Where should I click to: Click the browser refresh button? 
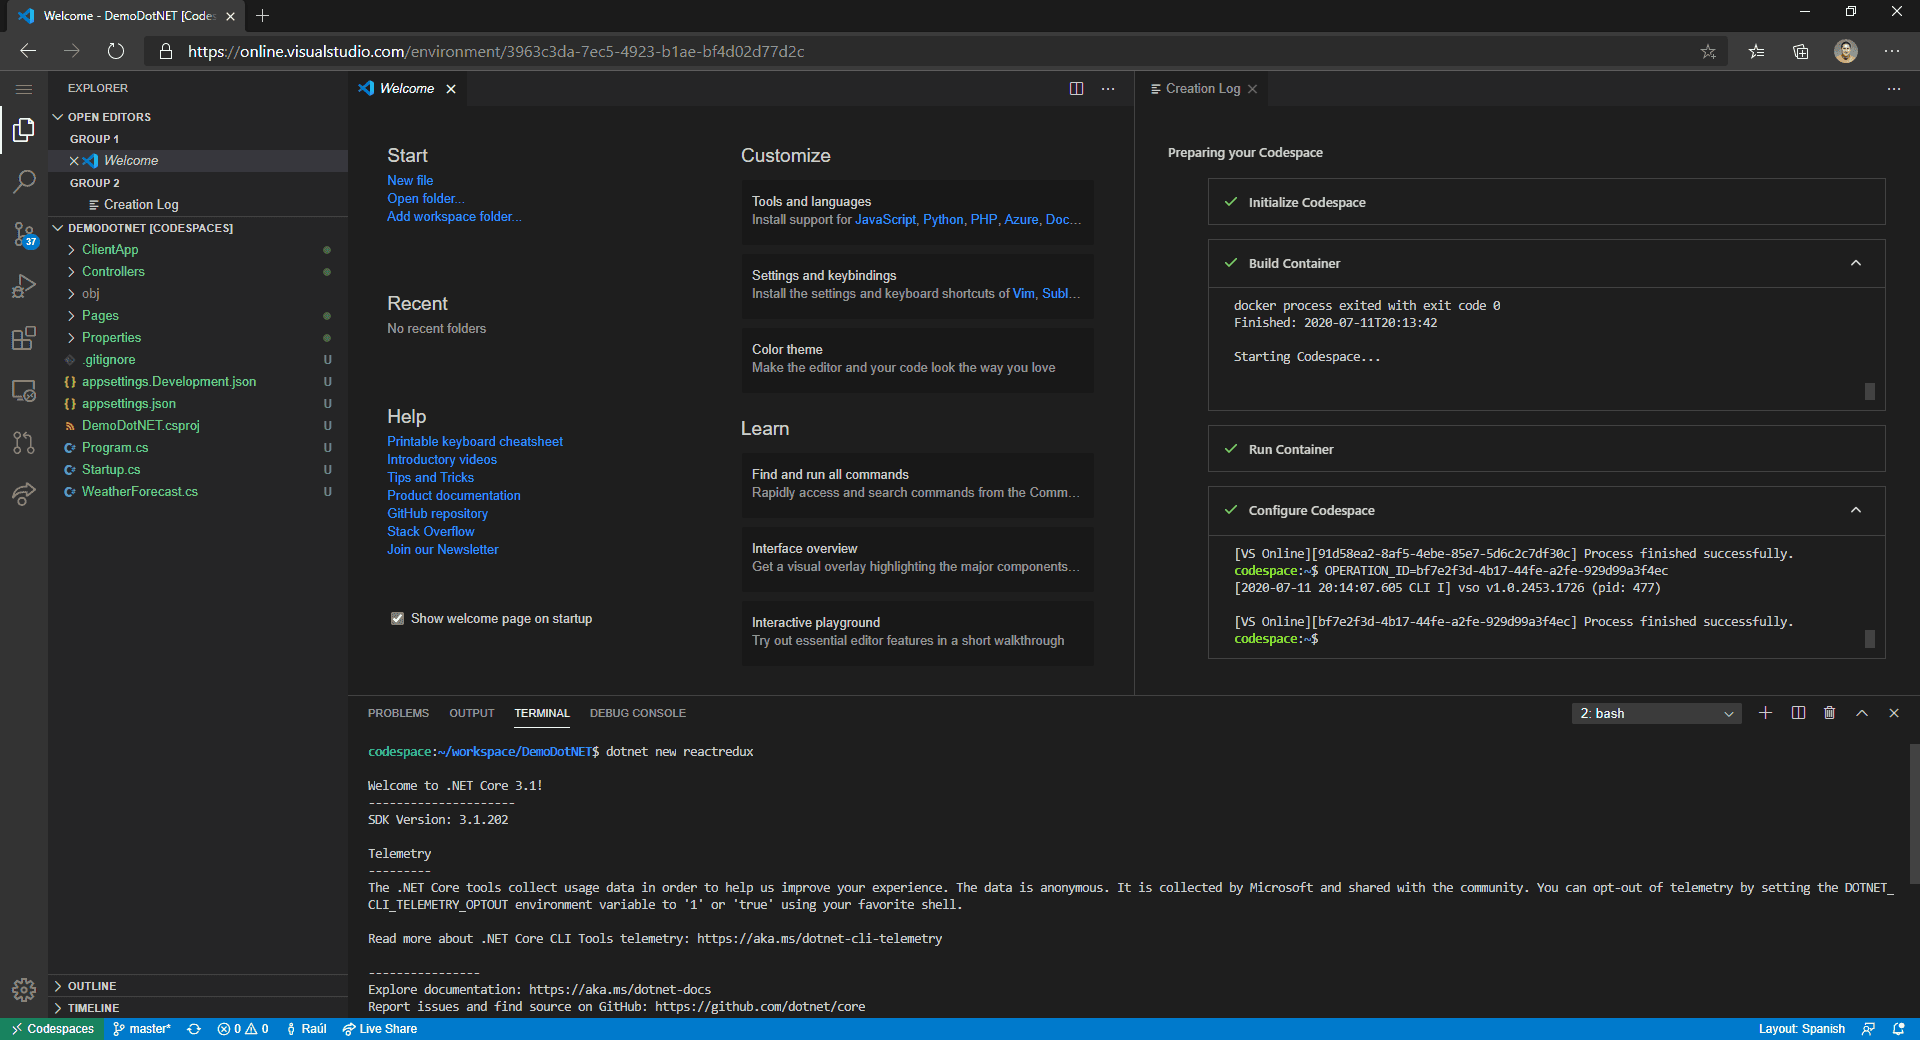(116, 51)
